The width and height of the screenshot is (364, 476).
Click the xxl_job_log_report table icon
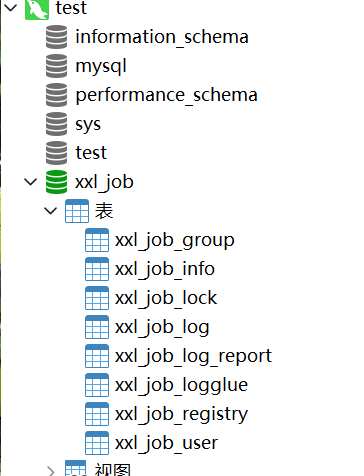tap(97, 356)
